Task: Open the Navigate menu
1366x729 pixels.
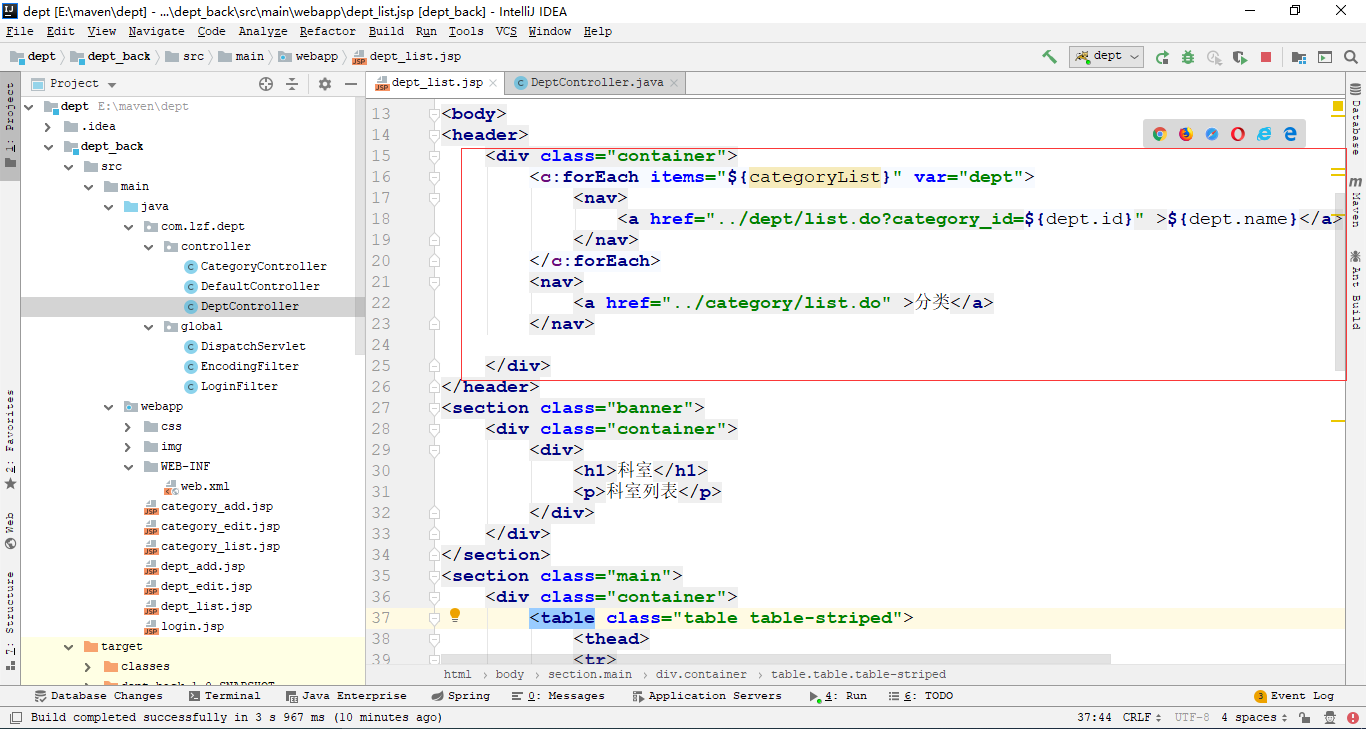Action: (x=156, y=31)
